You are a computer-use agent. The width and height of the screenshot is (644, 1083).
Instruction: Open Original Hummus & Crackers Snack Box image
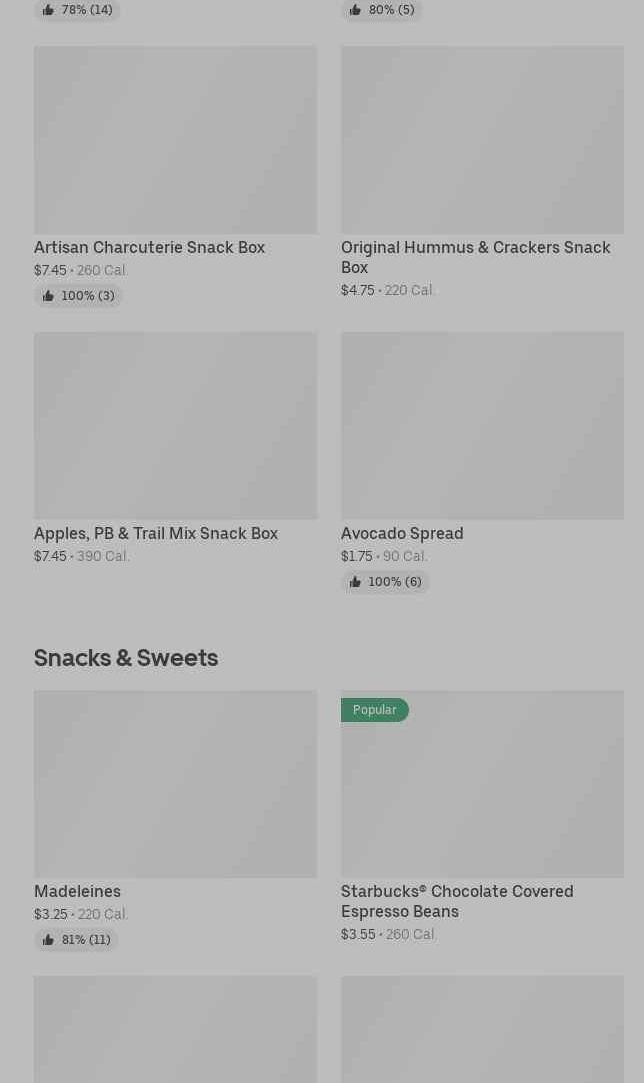(482, 140)
